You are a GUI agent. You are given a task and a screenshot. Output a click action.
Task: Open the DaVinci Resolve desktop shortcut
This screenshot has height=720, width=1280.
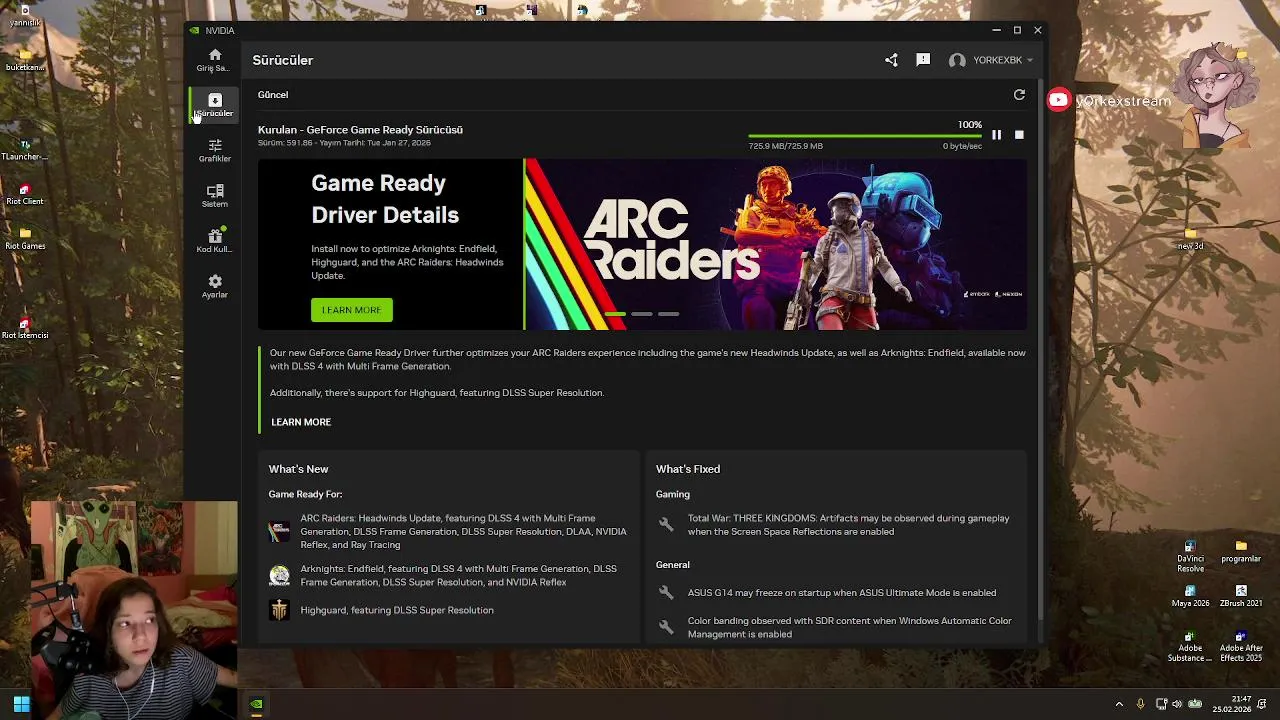[1190, 557]
